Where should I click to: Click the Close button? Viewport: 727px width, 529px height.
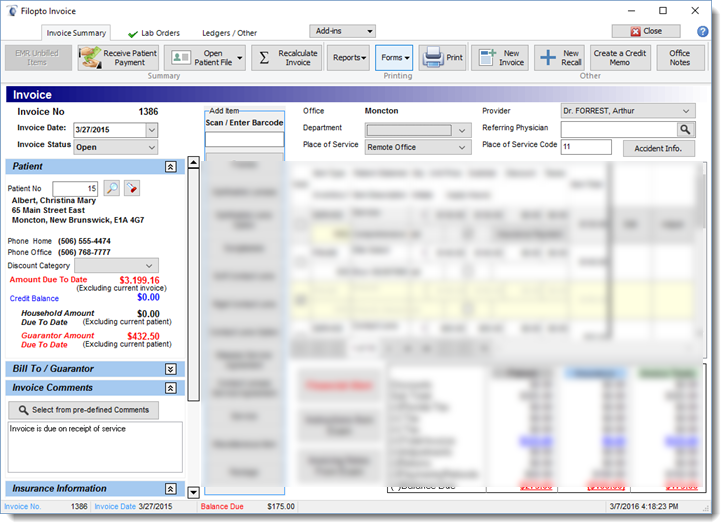646,31
